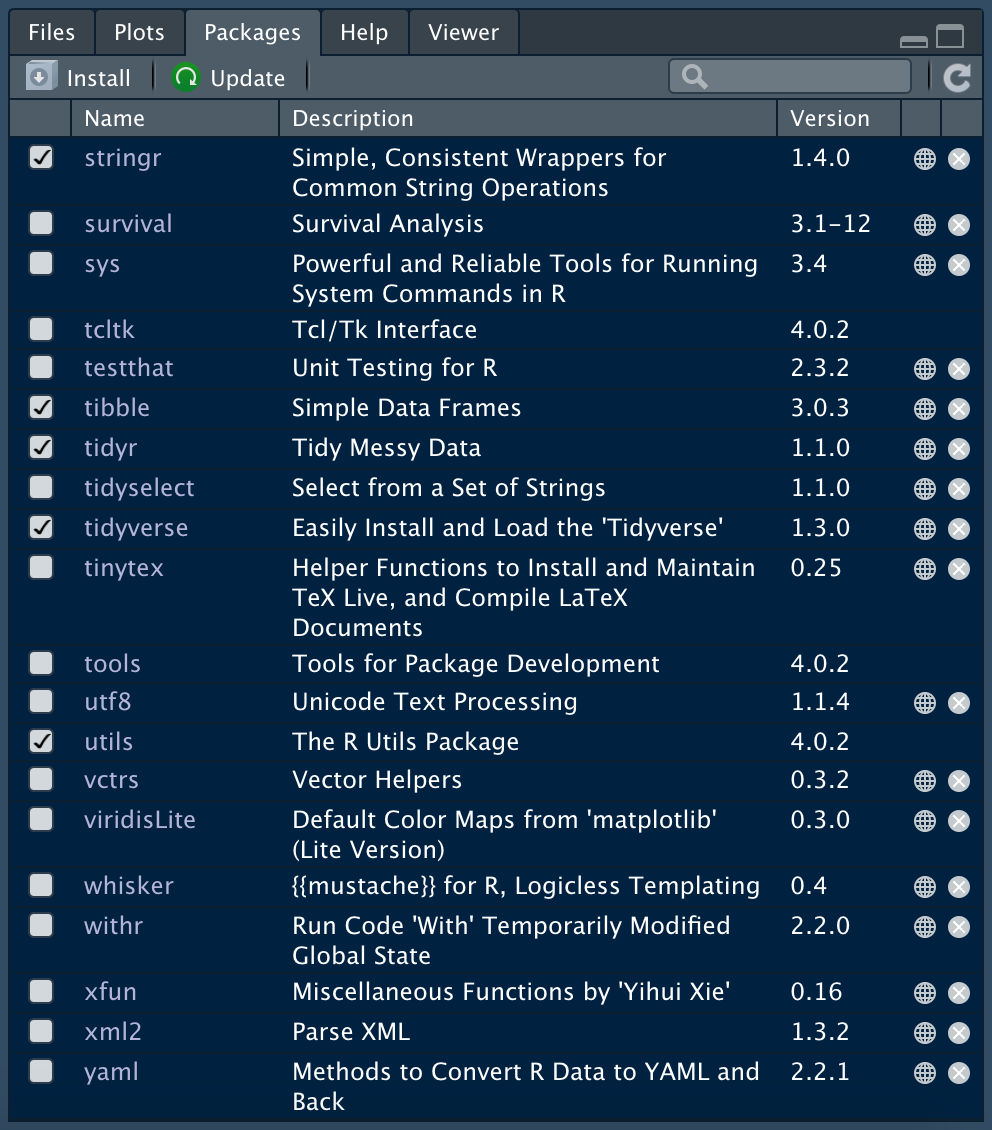Open the tools package link
This screenshot has width=992, height=1130.
112,664
